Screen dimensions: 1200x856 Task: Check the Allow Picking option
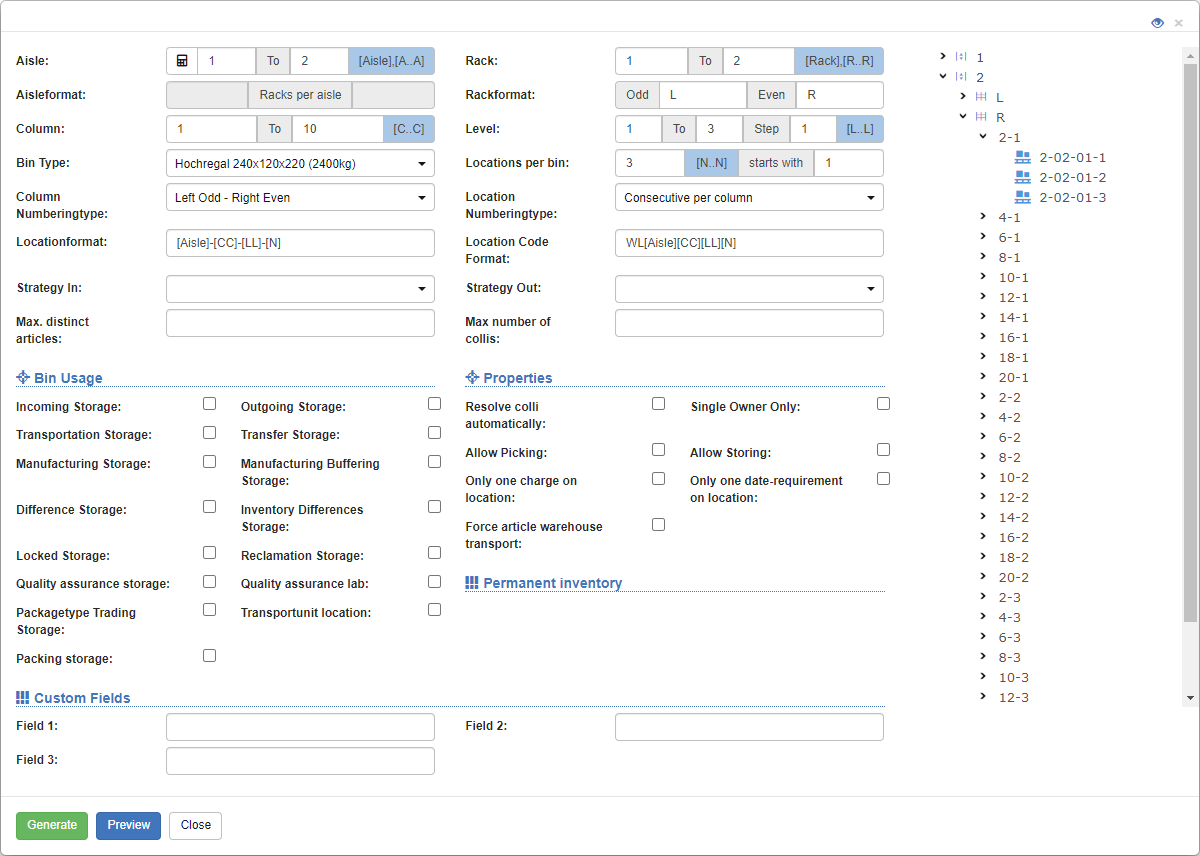[x=658, y=449]
